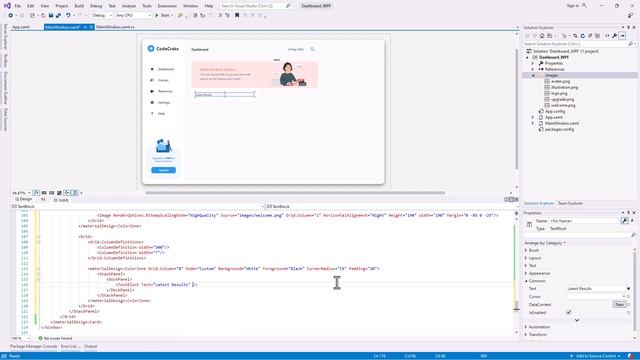Open the Any CPU platform dropdown
The height and width of the screenshot is (360, 640).
click(x=133, y=16)
